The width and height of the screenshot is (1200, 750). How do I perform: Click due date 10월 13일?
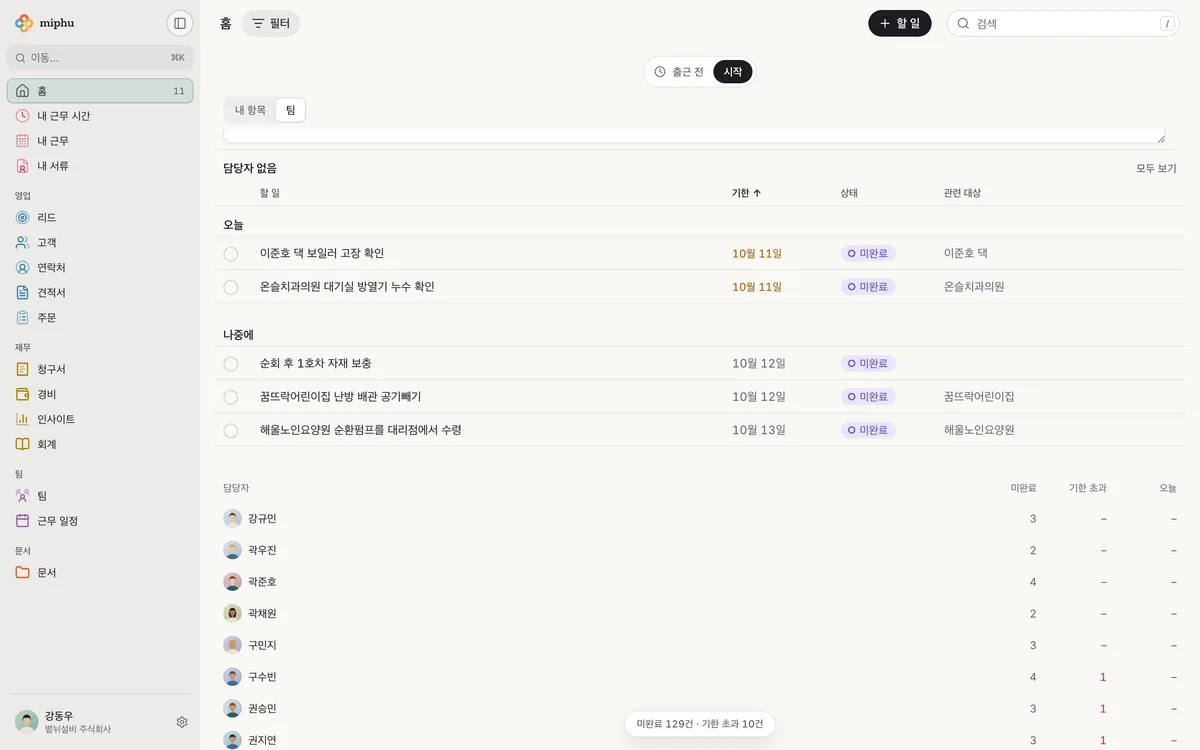759,430
